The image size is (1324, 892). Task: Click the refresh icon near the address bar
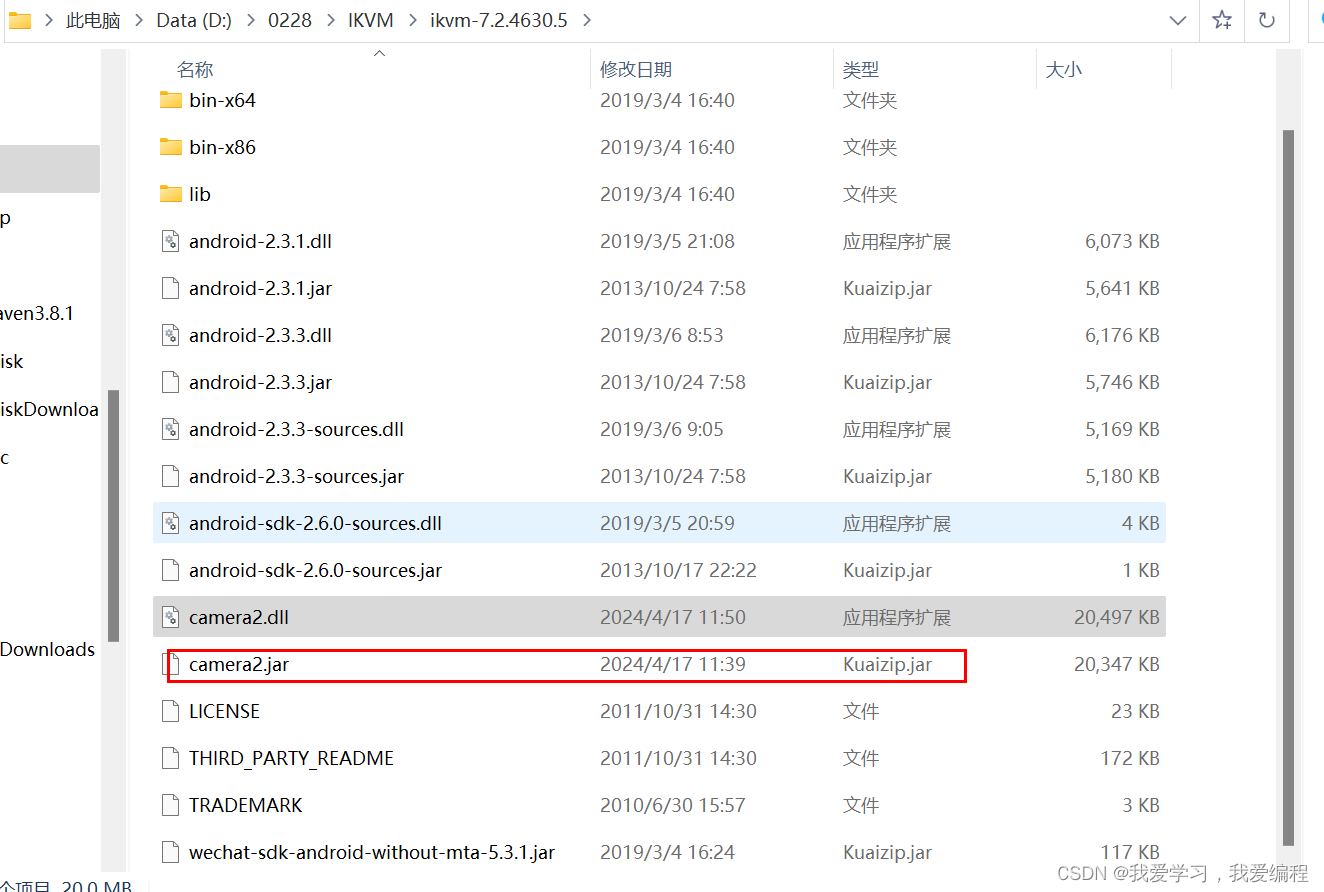(x=1266, y=20)
